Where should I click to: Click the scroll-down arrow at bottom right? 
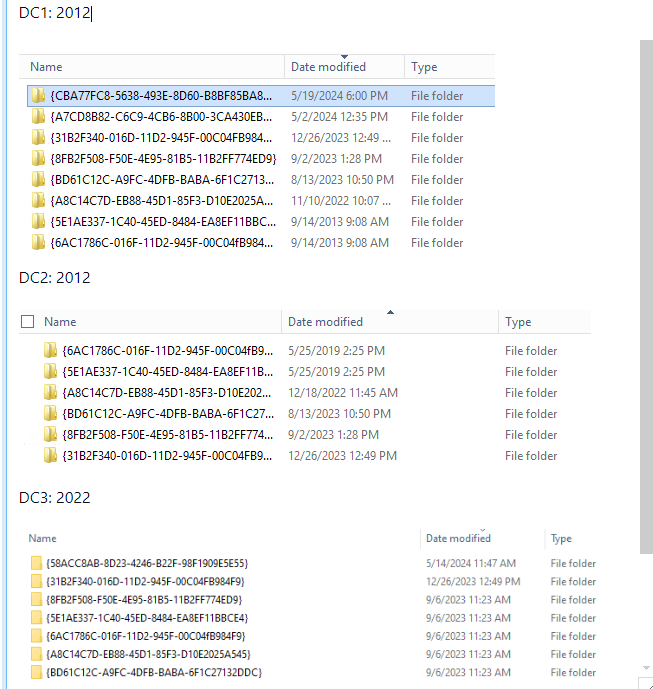coord(646,668)
